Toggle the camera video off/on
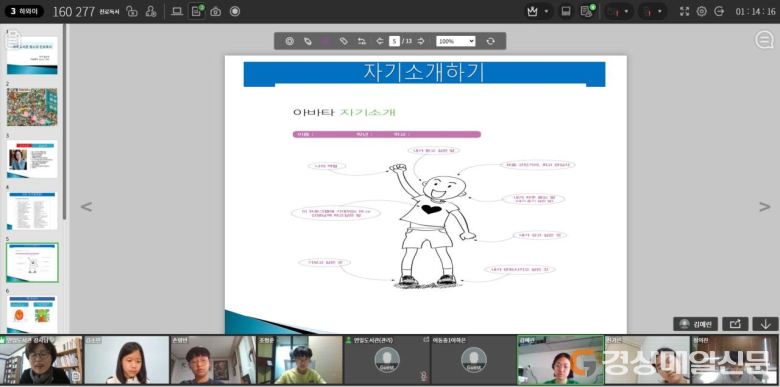This screenshot has width=780, height=387. pos(613,11)
